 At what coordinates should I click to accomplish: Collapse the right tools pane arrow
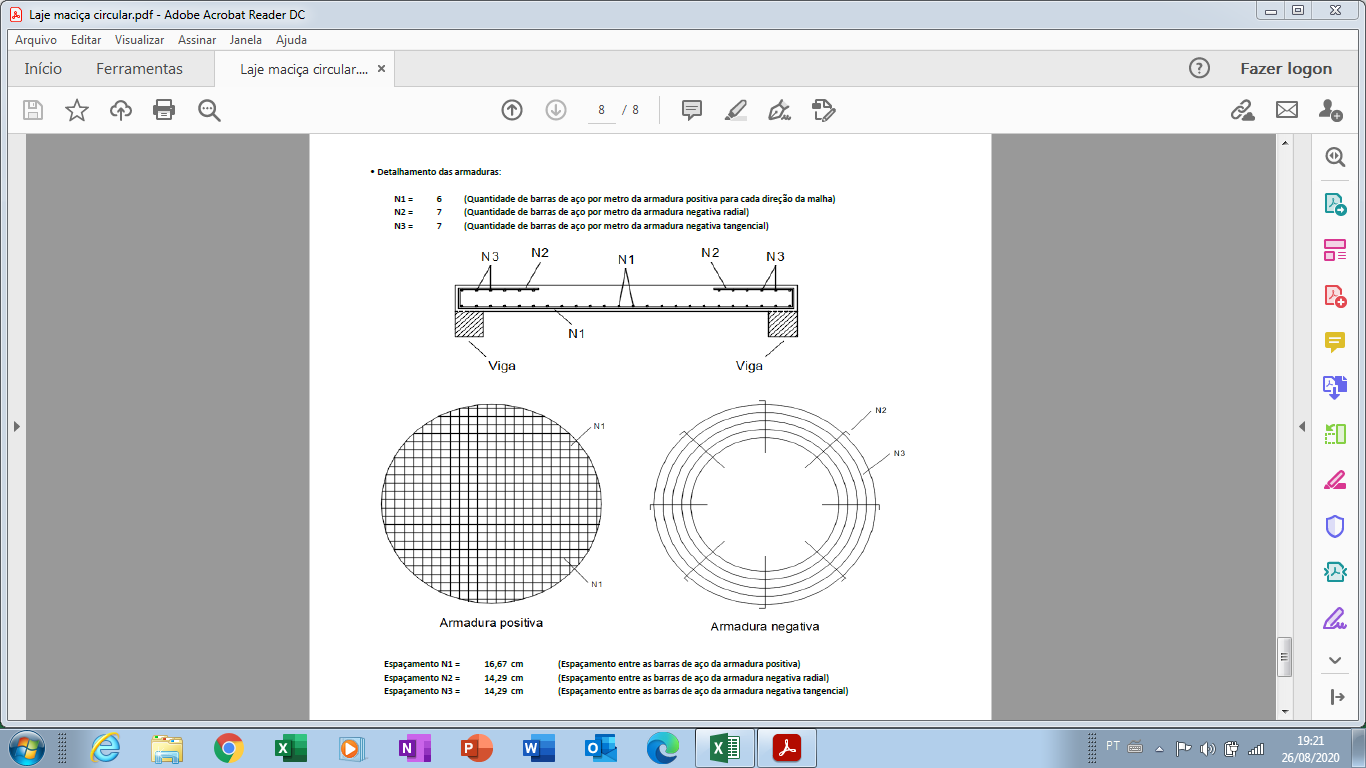click(1302, 426)
